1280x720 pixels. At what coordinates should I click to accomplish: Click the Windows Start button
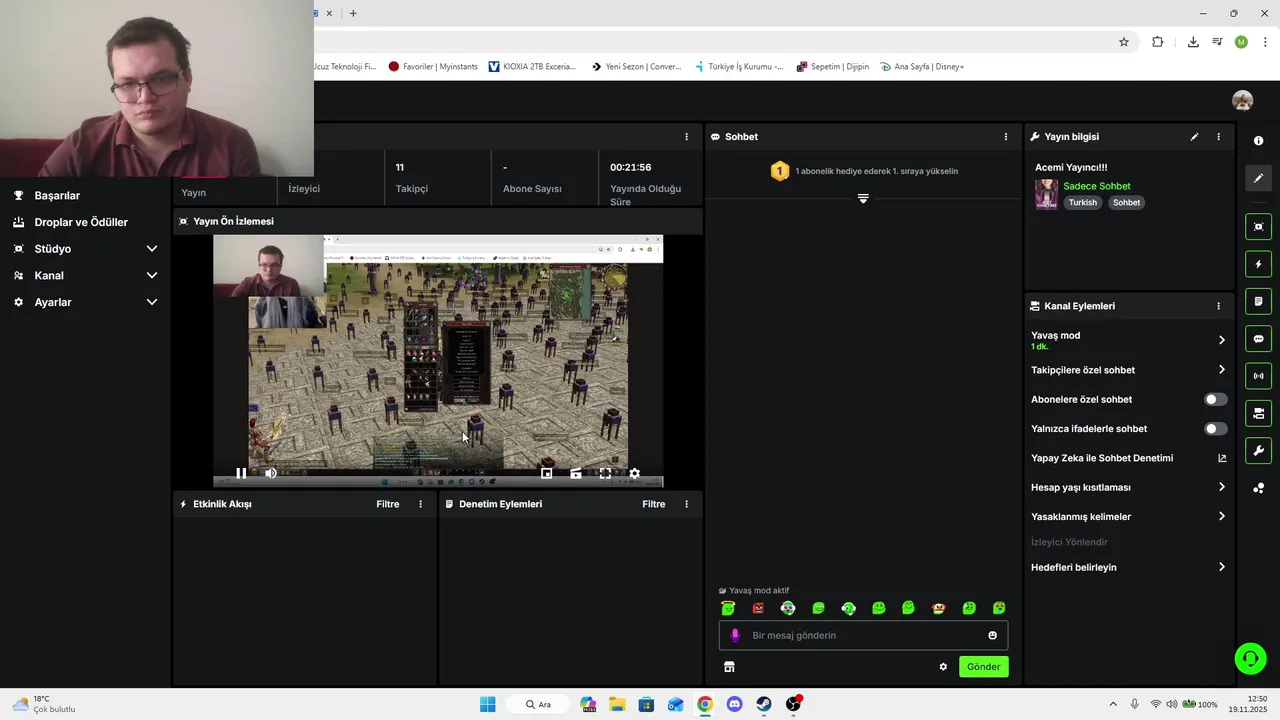coord(487,704)
